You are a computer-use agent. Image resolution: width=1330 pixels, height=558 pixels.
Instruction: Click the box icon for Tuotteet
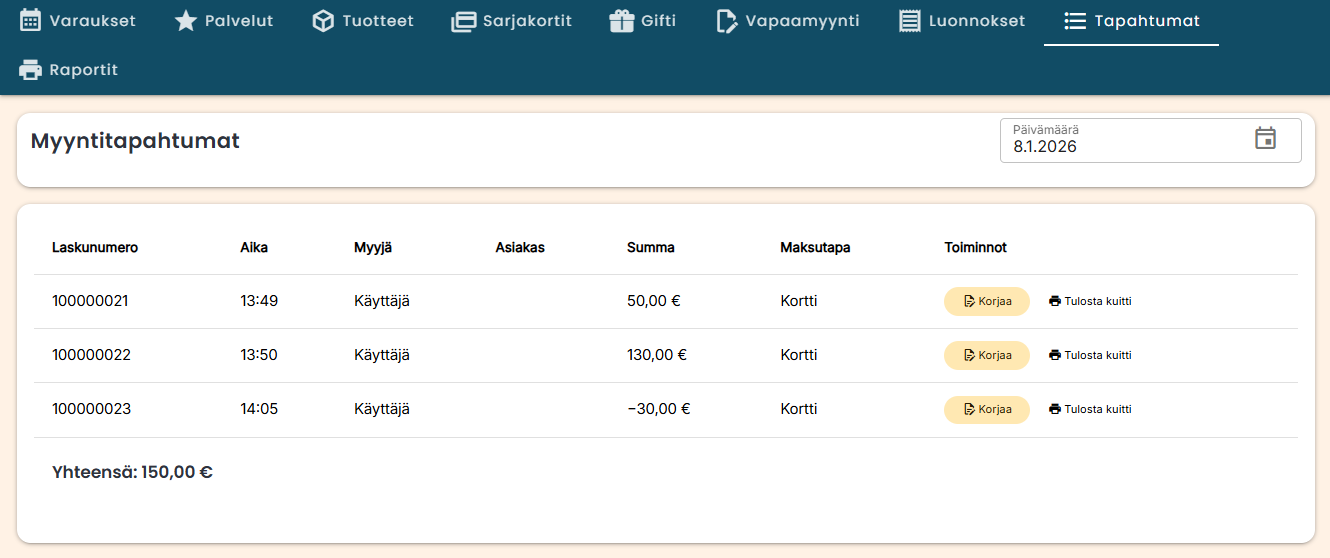pyautogui.click(x=323, y=21)
